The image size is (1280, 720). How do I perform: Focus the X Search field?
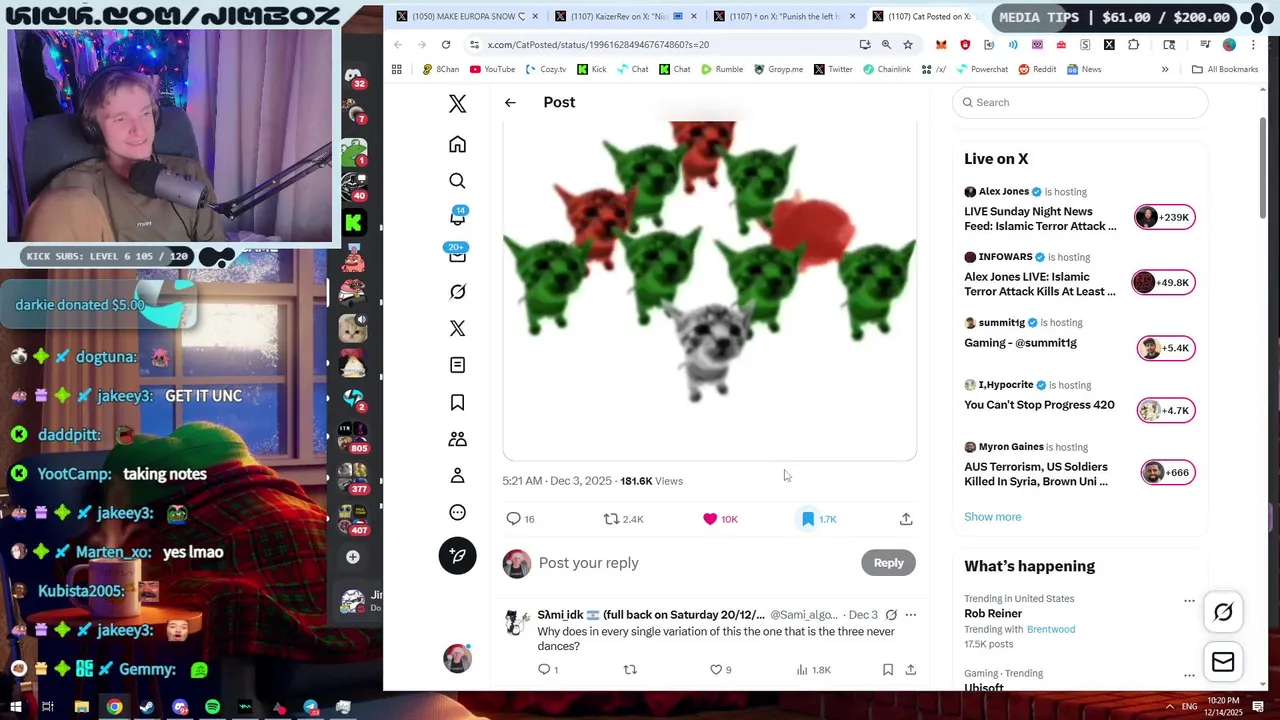pyautogui.click(x=1080, y=102)
